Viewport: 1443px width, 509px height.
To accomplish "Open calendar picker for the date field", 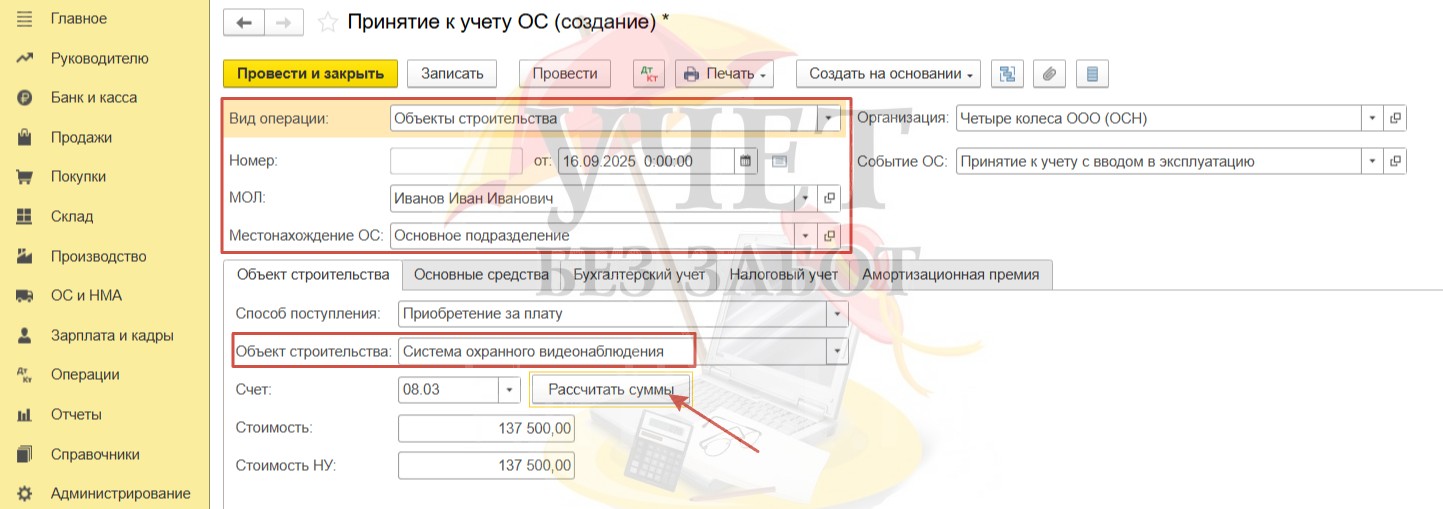I will [746, 160].
